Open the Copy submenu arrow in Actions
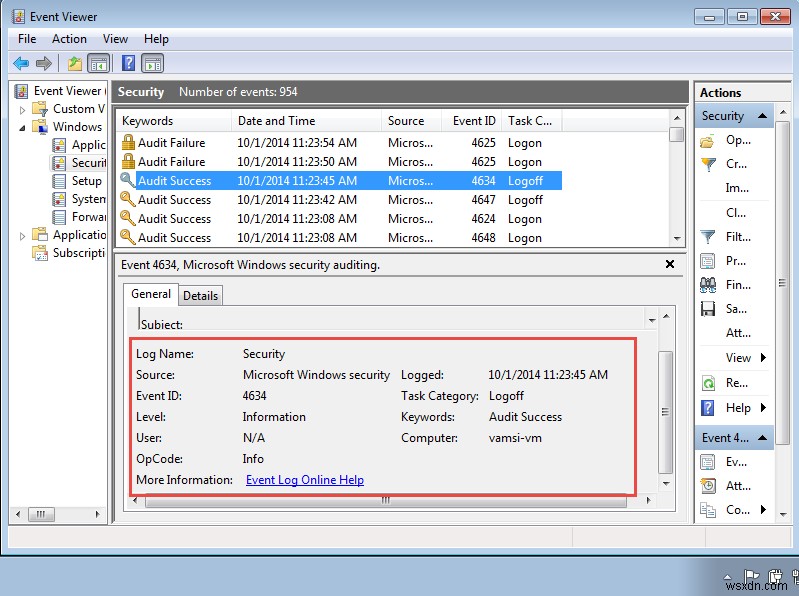799x596 pixels. click(x=763, y=509)
